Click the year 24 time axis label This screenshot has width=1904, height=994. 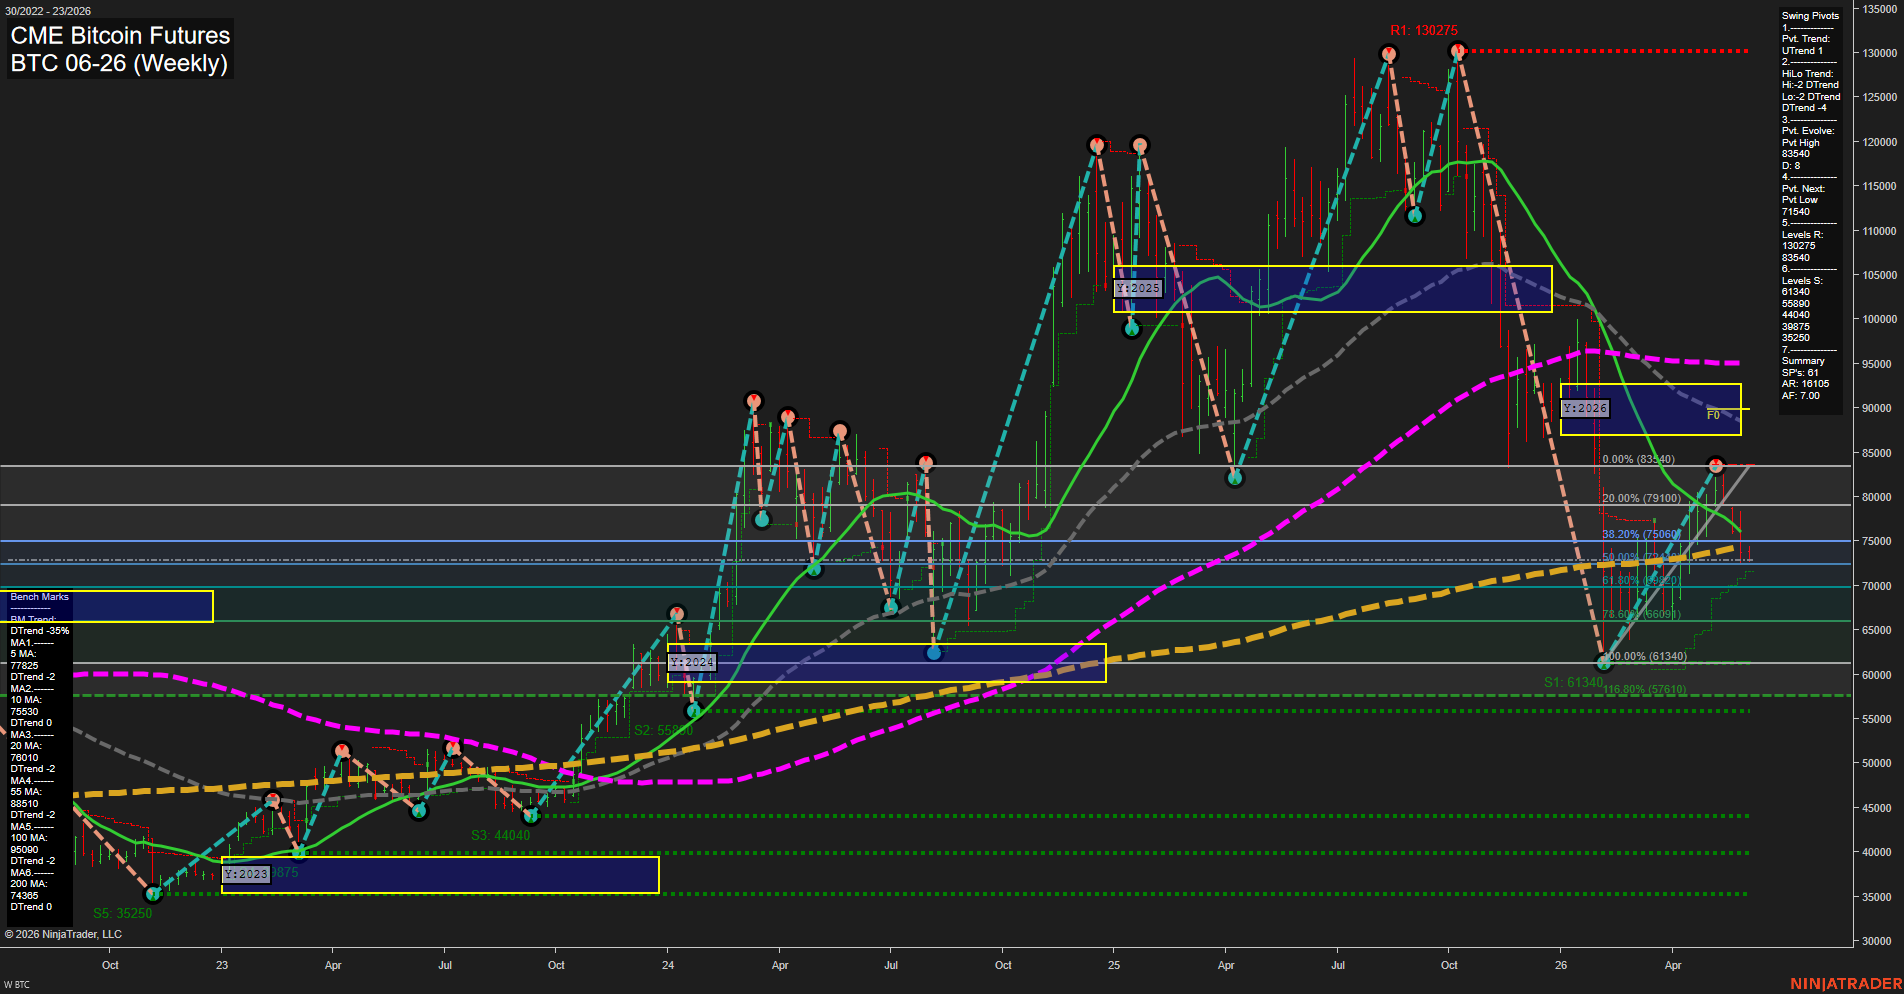click(668, 965)
